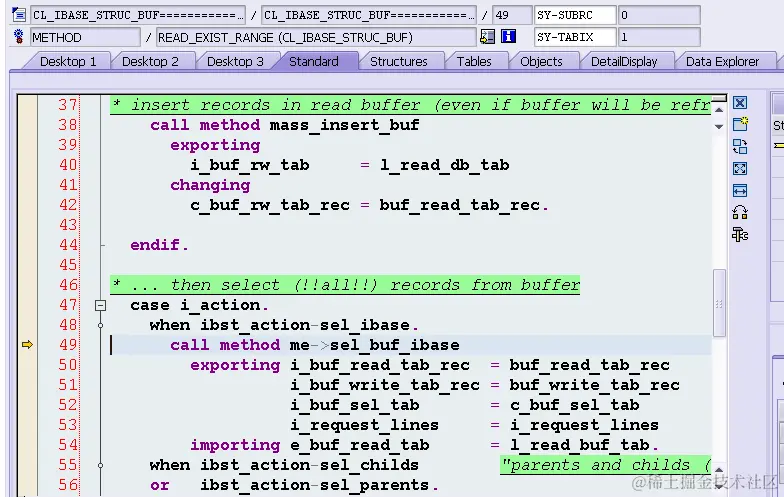Viewport: 784px width, 497px height.
Task: Click the split bar handle above editor scrollbar
Action: 719,98
